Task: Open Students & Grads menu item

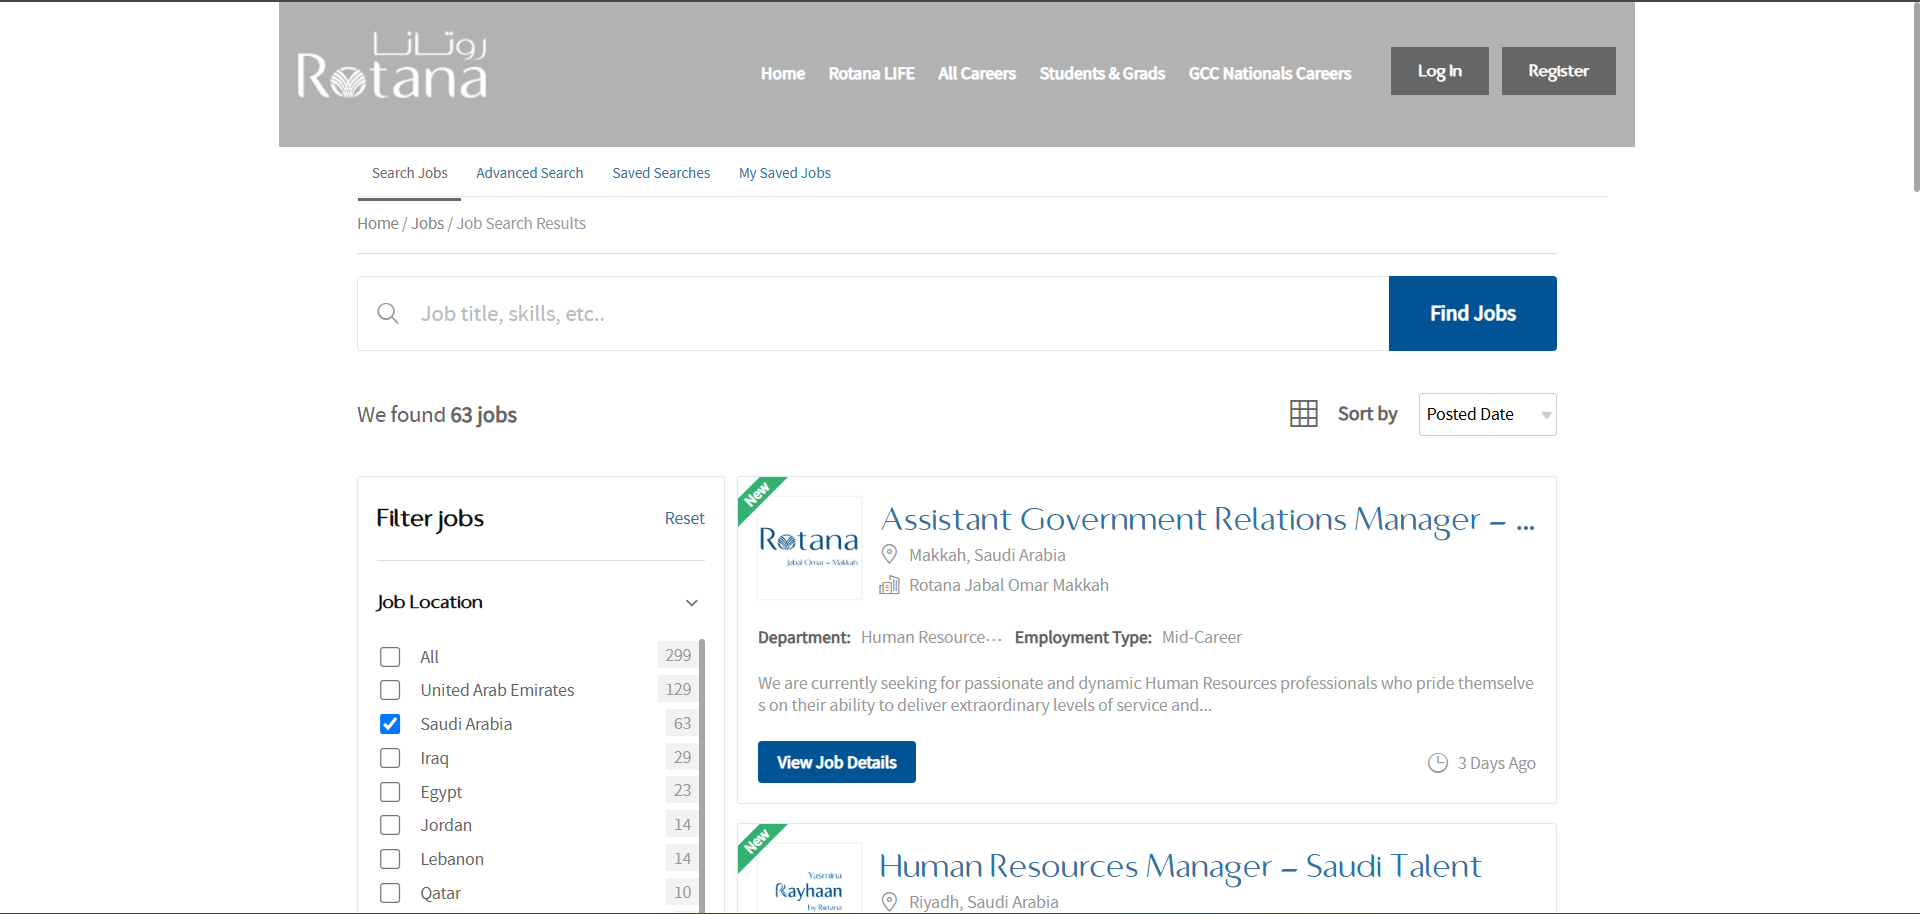Action: [1102, 73]
